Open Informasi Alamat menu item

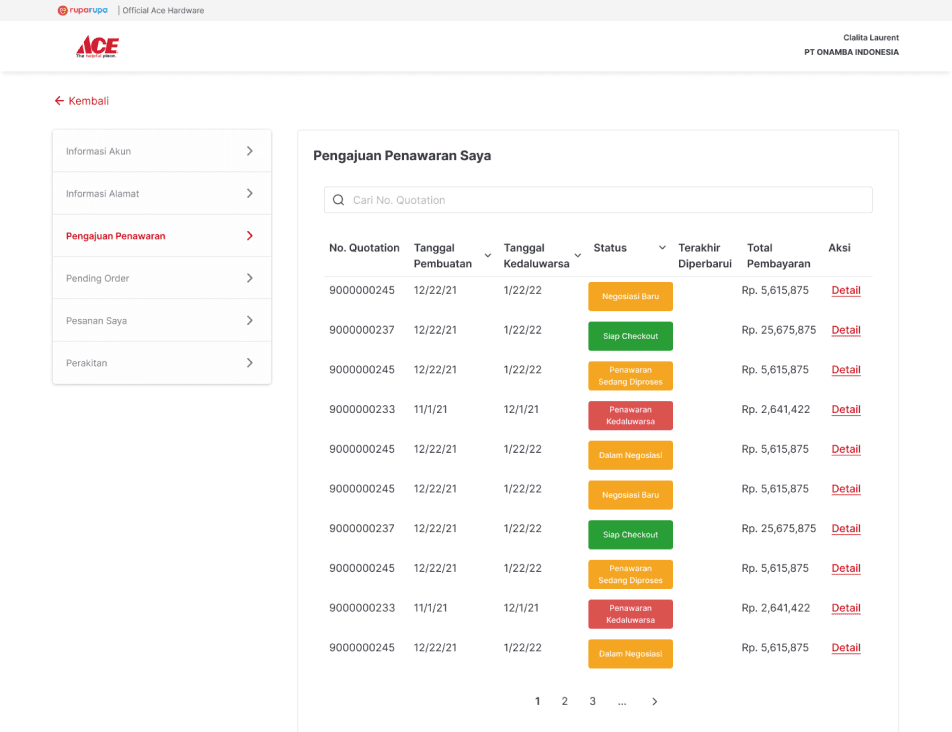point(162,194)
